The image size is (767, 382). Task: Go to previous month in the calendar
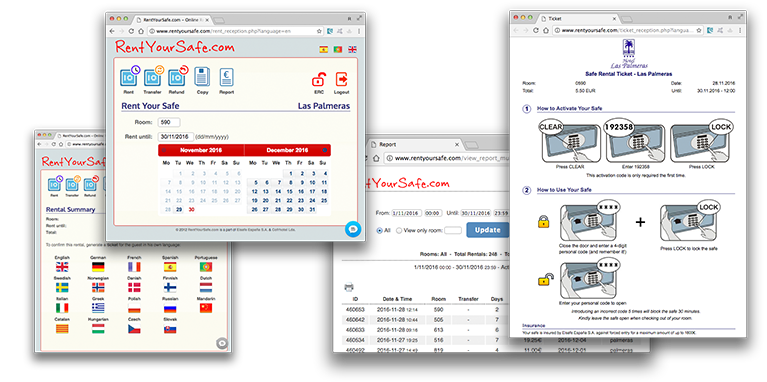[x=164, y=150]
